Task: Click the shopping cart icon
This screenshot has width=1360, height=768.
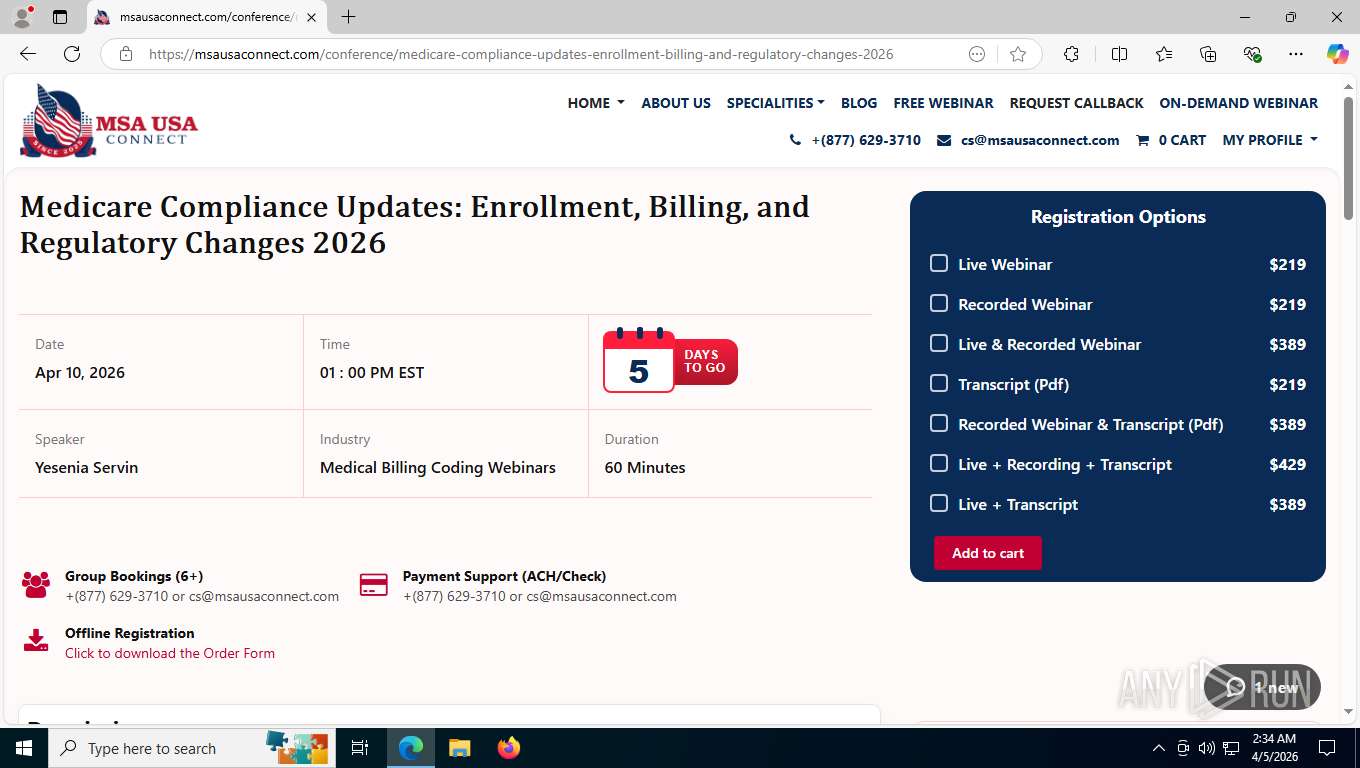Action: point(1142,140)
